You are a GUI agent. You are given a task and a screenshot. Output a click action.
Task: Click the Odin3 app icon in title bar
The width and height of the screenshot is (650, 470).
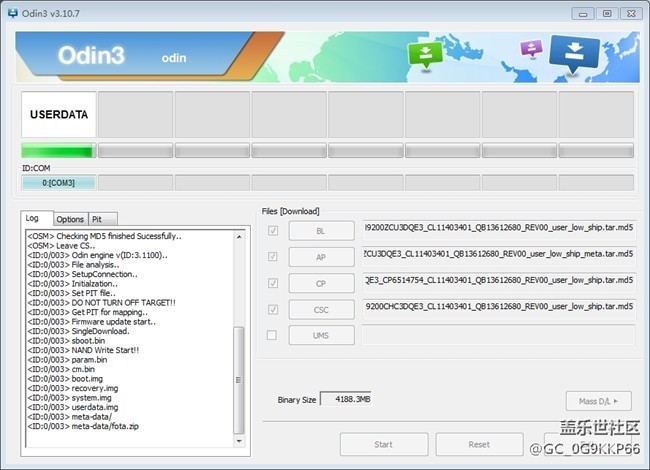(x=13, y=13)
